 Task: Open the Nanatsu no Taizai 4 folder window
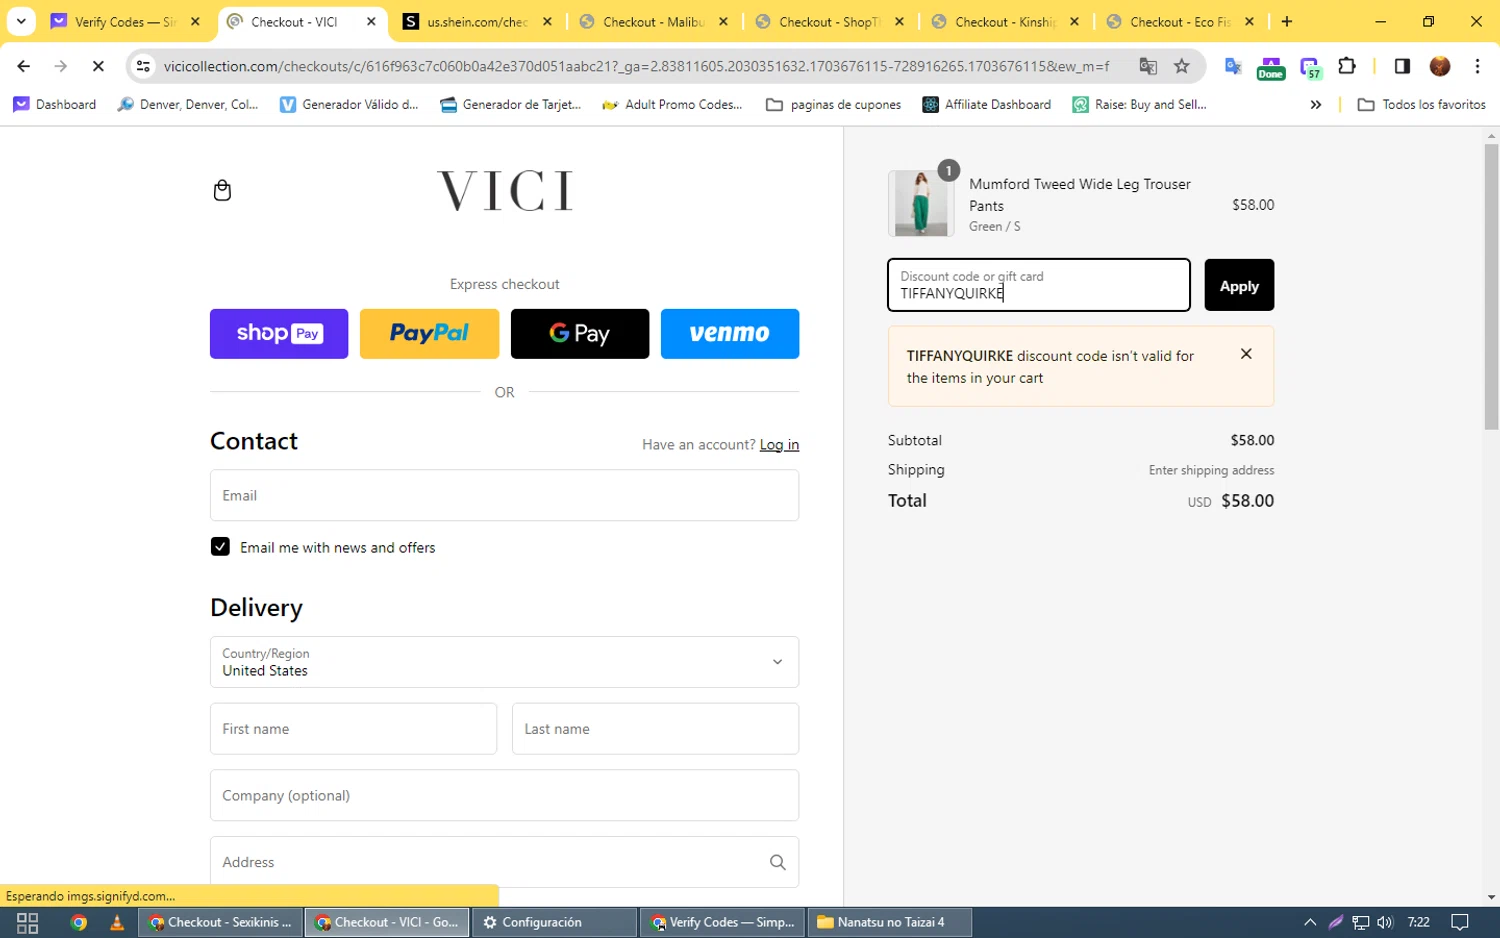click(889, 922)
